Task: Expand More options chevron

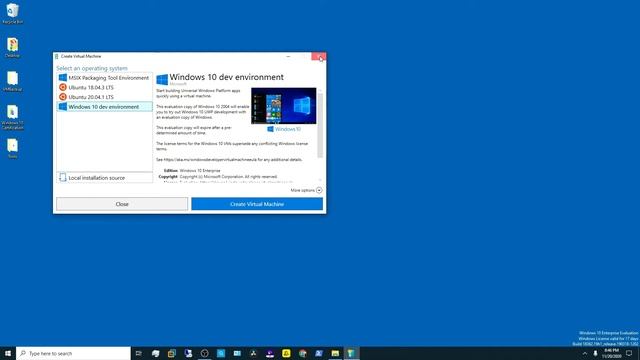Action: pos(319,190)
